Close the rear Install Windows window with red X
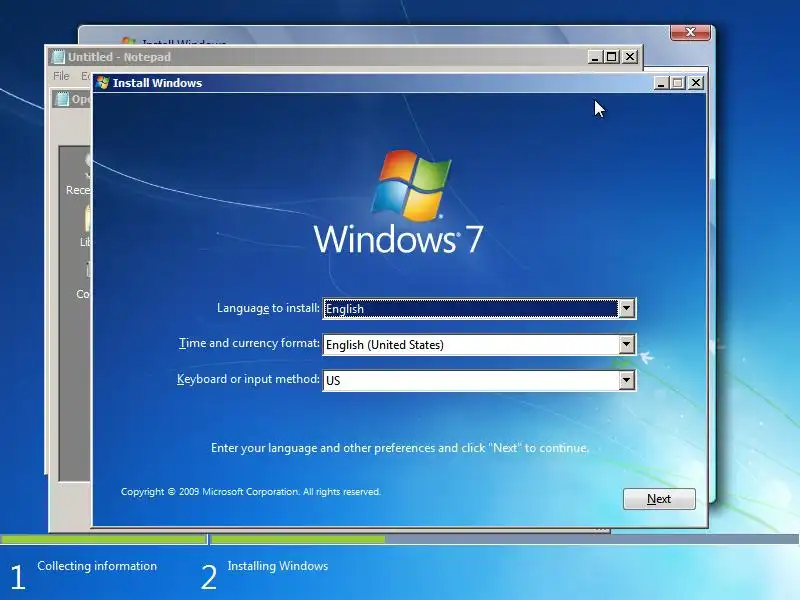Viewport: 800px width, 600px height. click(x=690, y=32)
